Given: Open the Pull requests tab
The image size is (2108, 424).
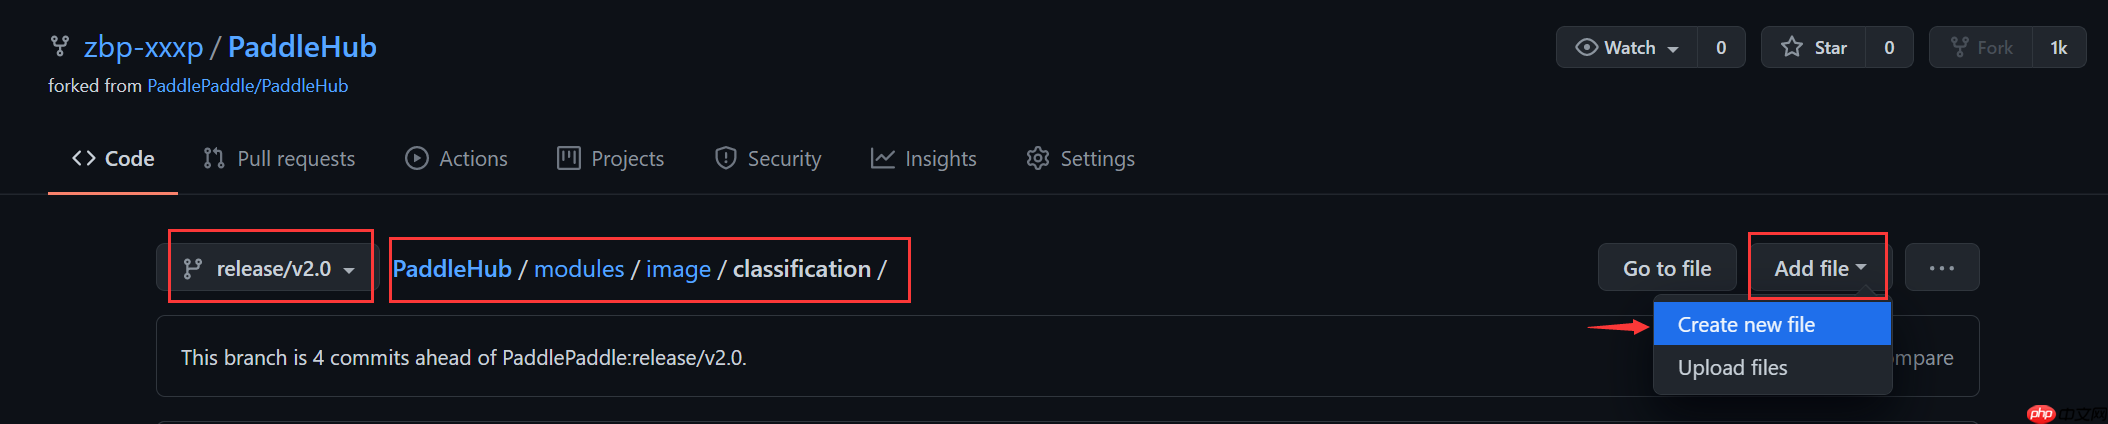Looking at the screenshot, I should (x=279, y=158).
